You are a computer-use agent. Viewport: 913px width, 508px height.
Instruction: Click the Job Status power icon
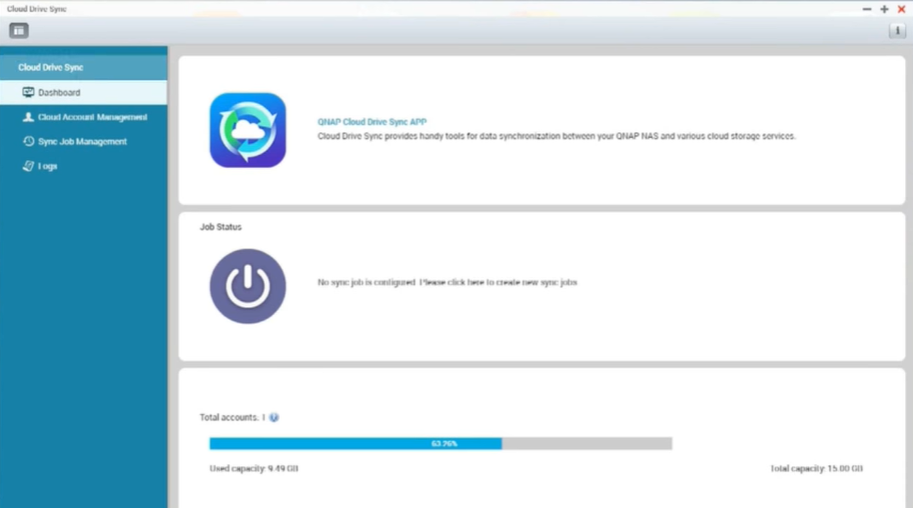coord(247,286)
